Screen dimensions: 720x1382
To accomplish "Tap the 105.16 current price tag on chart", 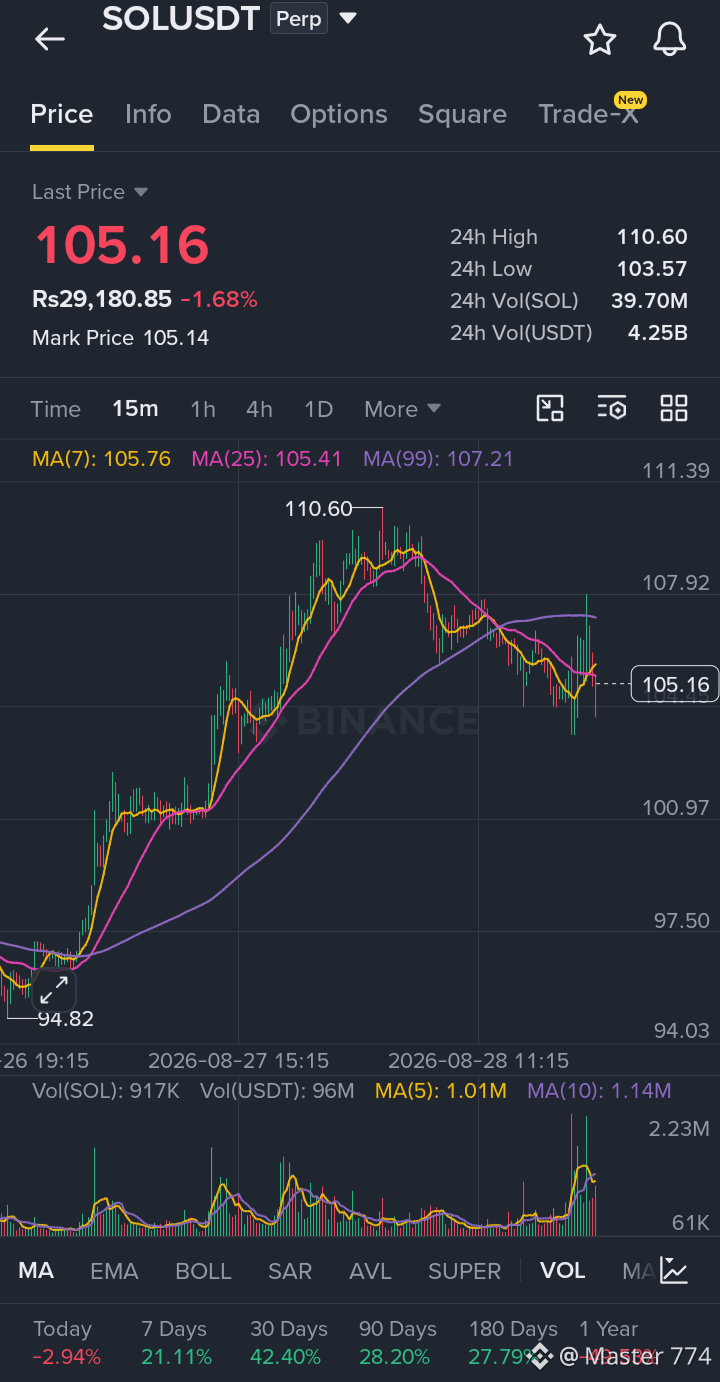I will (676, 685).
